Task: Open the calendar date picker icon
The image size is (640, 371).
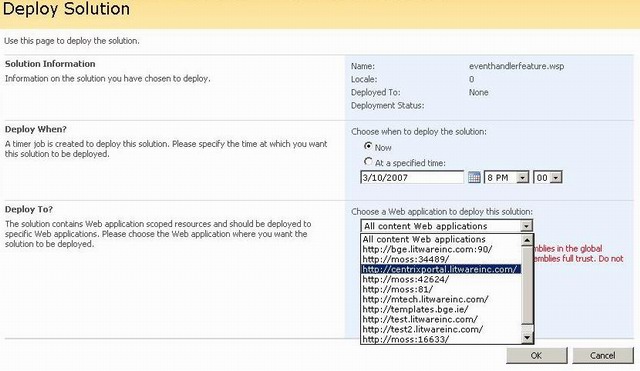Action: [474, 177]
